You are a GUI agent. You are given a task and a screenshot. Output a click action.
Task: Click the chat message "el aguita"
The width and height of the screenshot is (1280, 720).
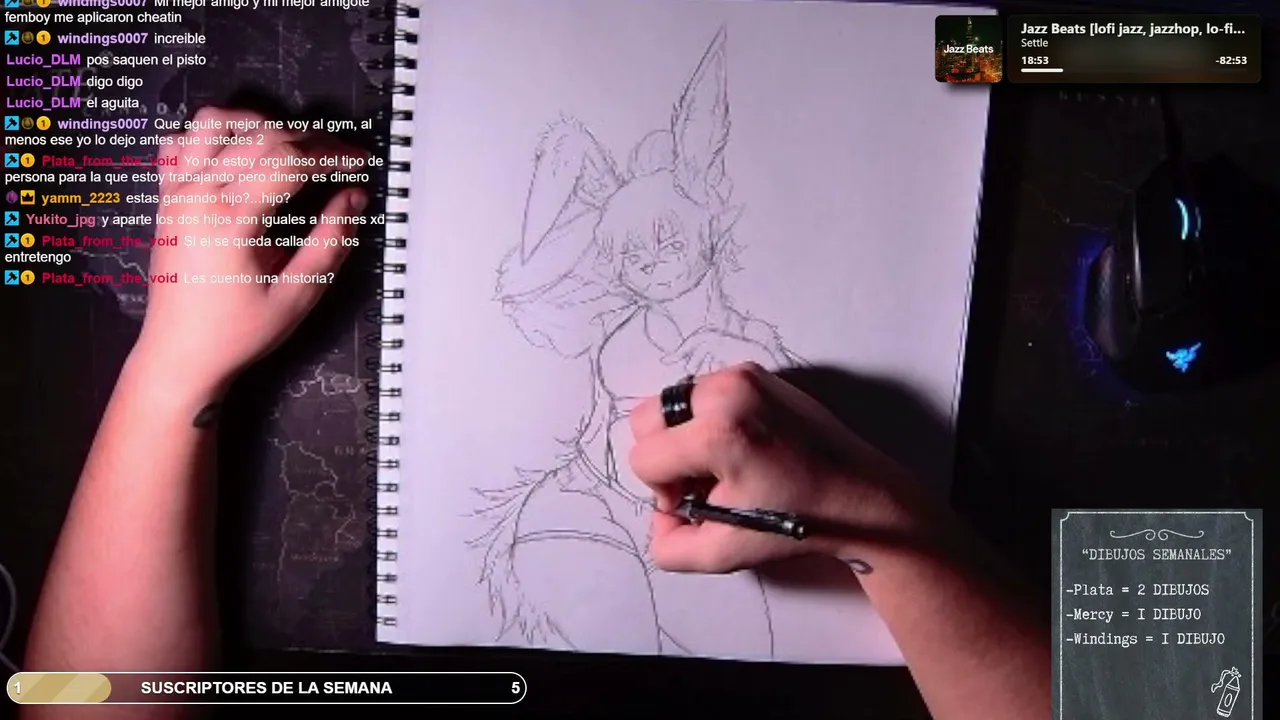114,102
